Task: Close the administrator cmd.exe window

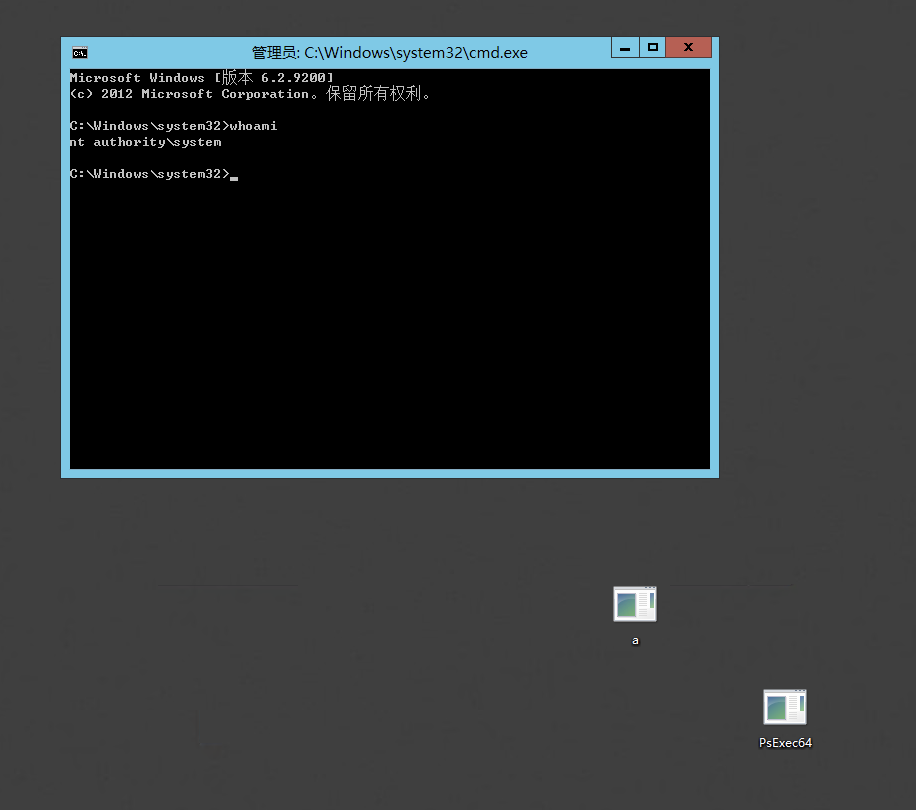Action: click(689, 47)
